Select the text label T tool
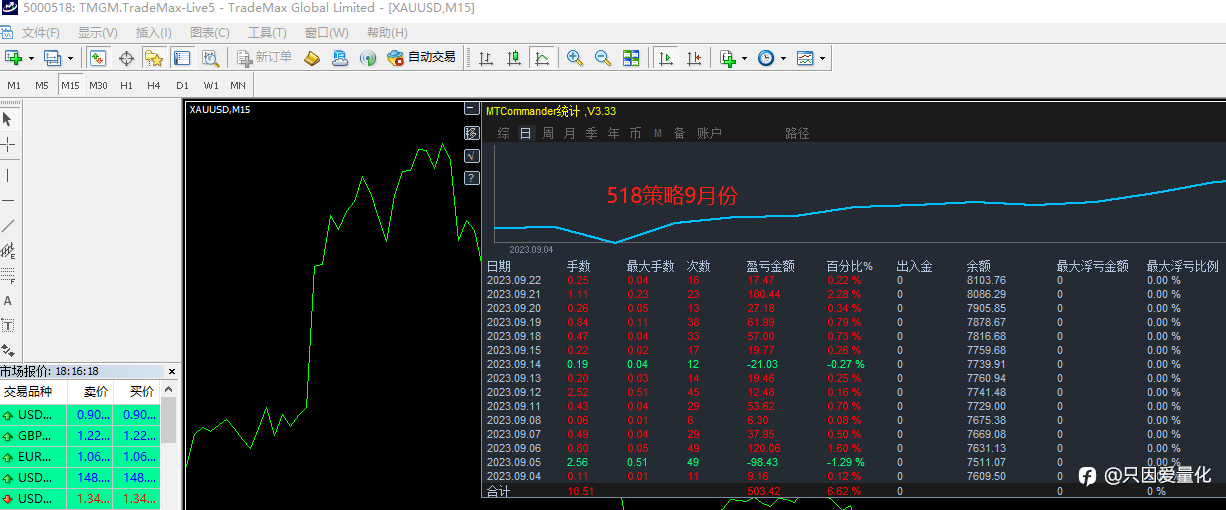 (8, 325)
